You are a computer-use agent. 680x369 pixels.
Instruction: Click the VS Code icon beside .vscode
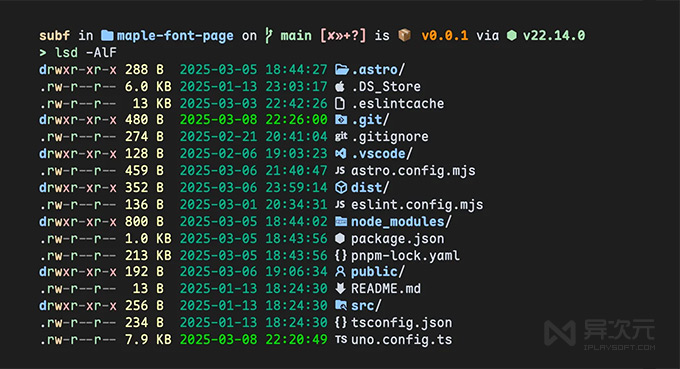point(341,153)
